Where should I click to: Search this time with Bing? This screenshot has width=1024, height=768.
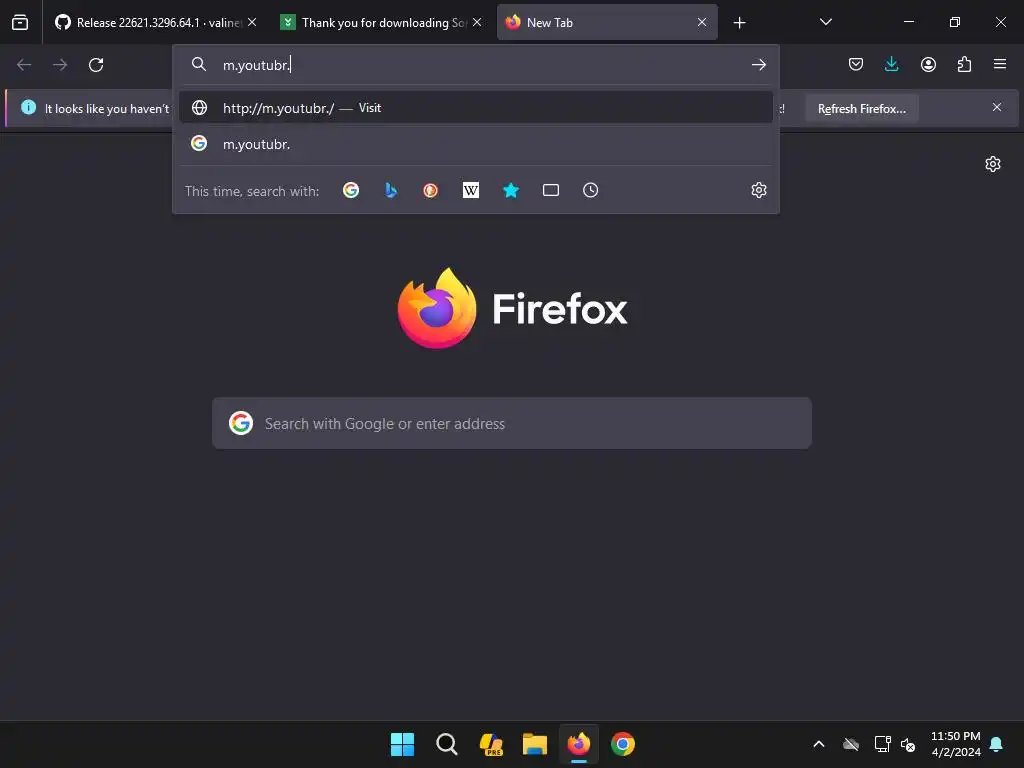[391, 190]
